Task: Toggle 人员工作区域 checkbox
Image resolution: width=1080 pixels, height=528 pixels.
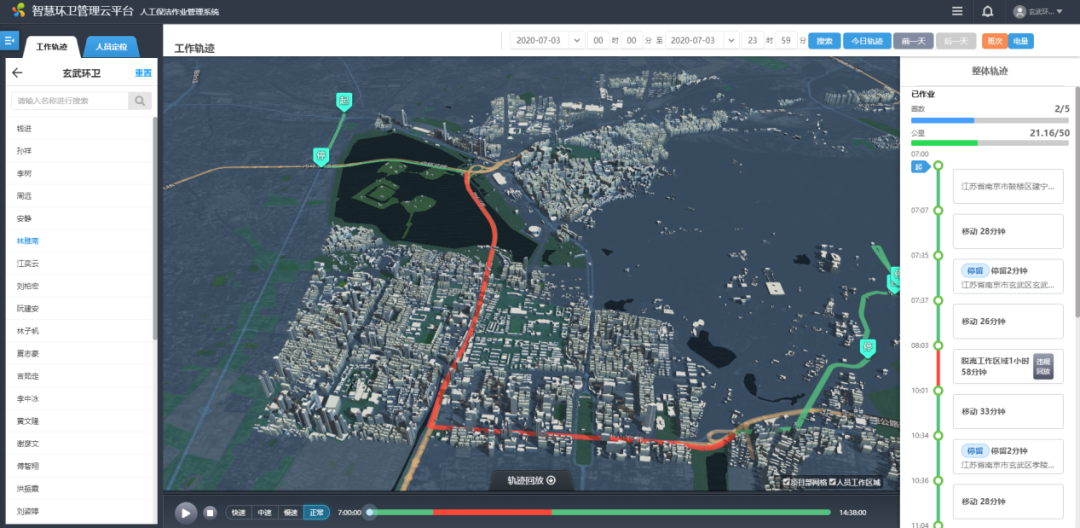Action: point(833,482)
